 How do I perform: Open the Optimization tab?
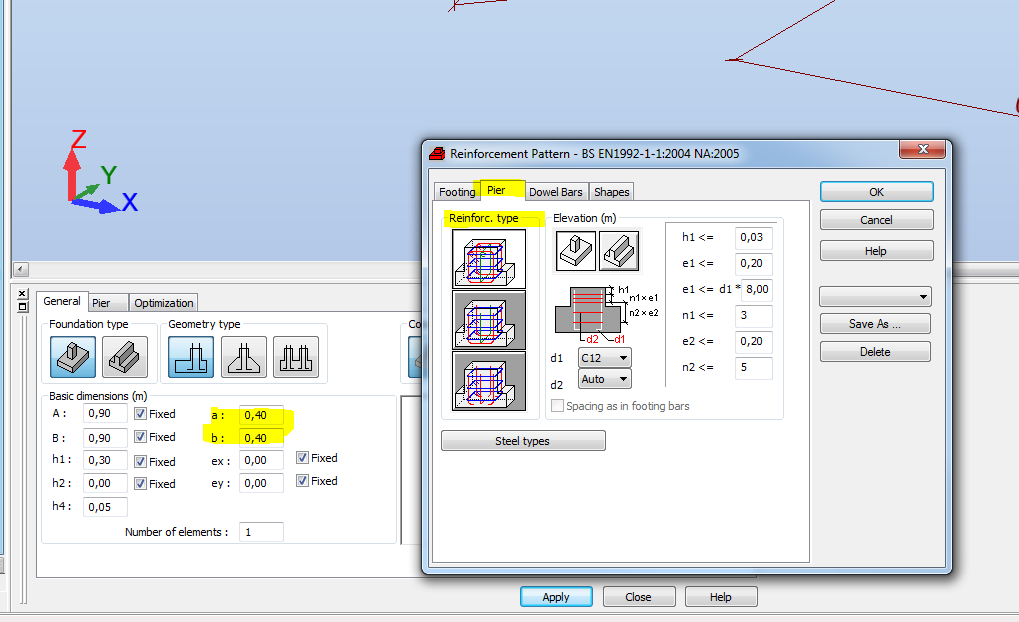coord(162,303)
